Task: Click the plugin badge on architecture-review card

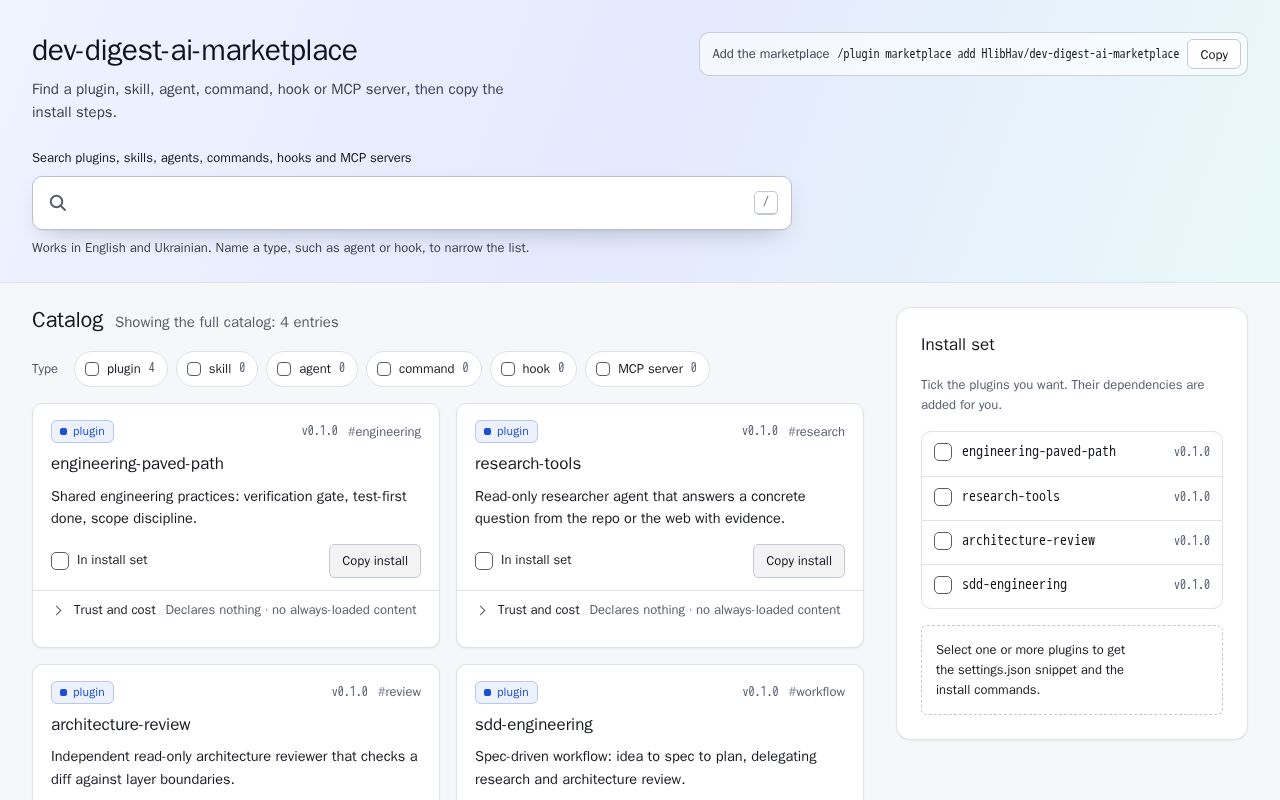Action: click(x=82, y=692)
